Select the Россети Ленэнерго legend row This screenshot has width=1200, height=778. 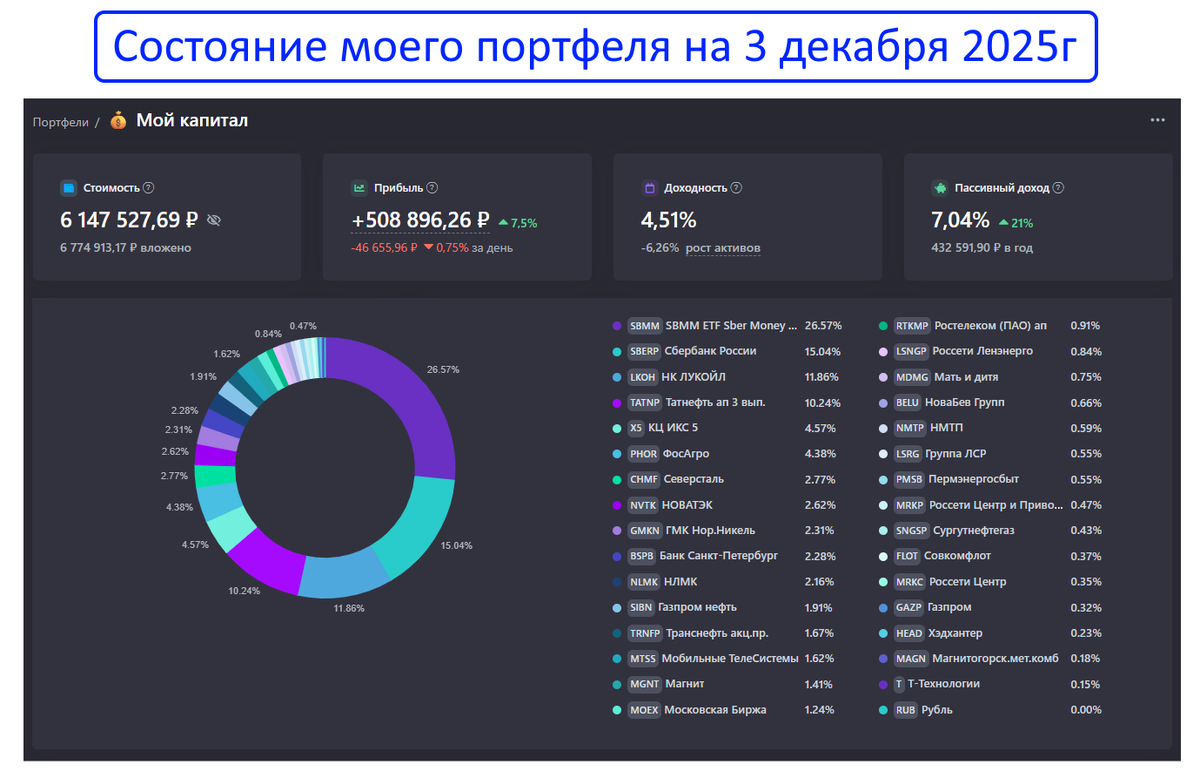coord(991,351)
